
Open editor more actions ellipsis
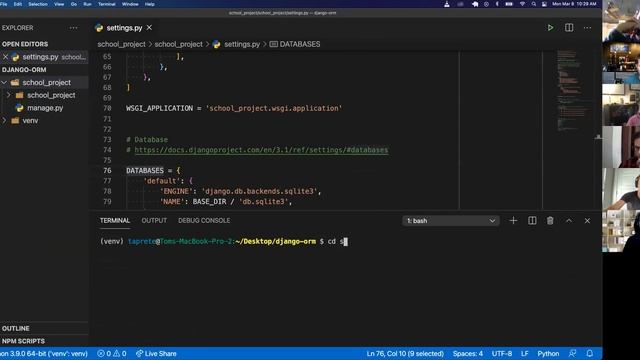587,28
